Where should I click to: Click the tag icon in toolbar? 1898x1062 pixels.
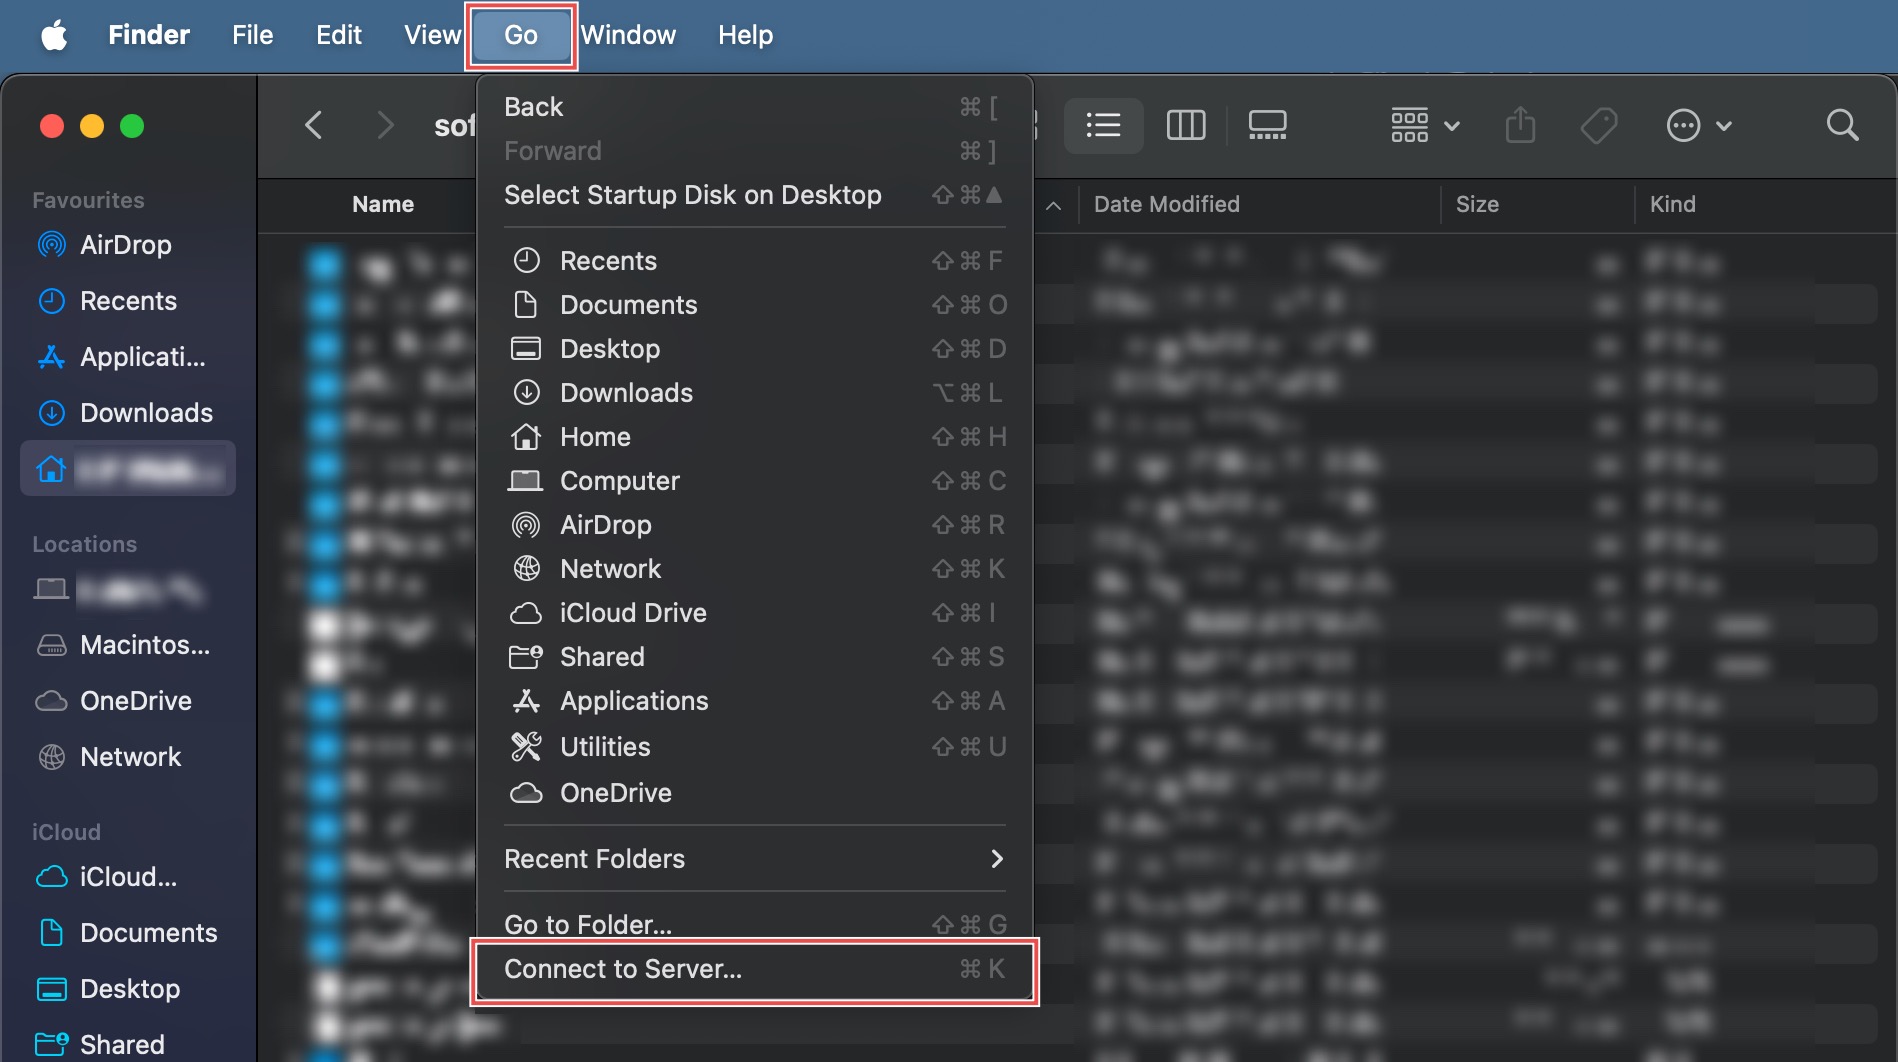[x=1598, y=126]
